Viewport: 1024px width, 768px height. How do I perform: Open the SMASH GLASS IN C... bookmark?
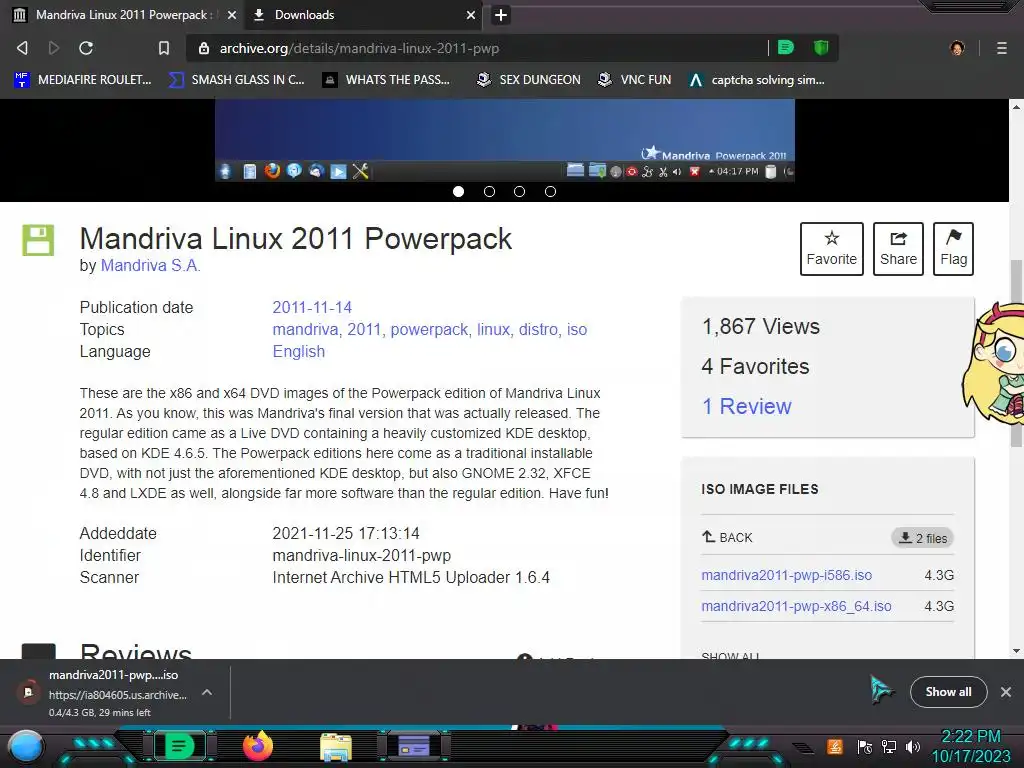(x=237, y=80)
